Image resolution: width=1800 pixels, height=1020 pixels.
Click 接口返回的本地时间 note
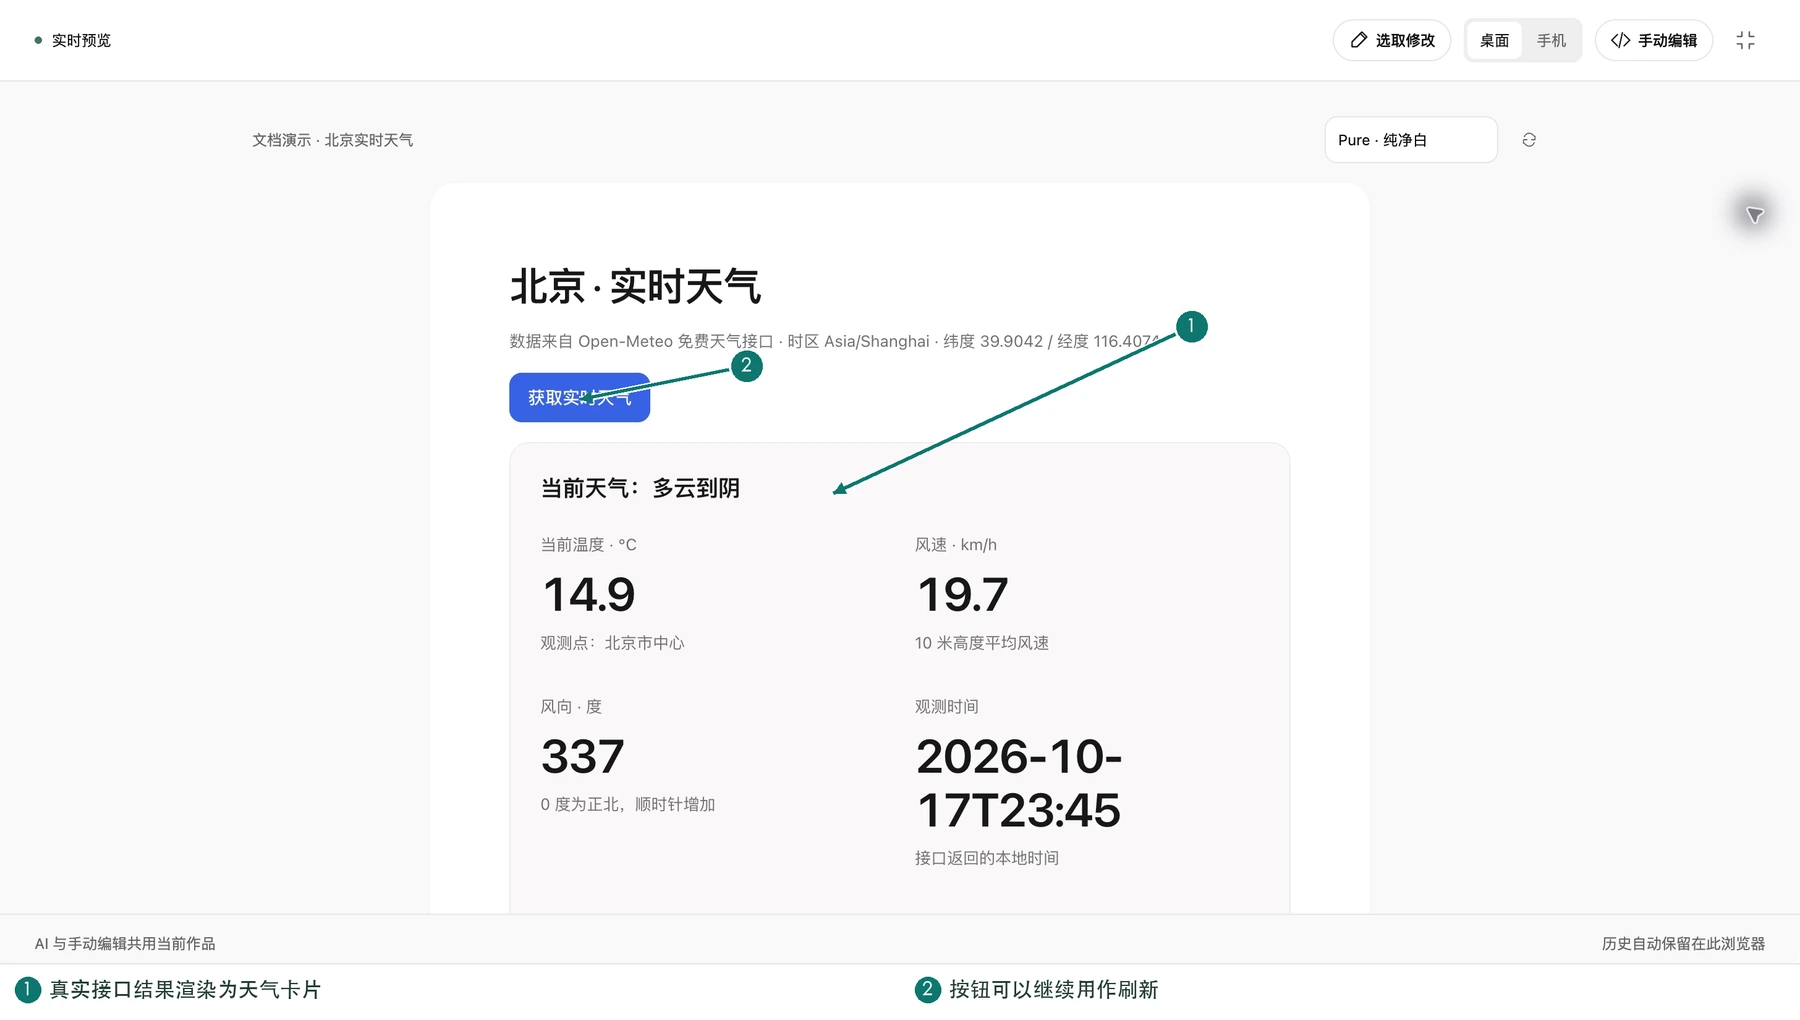point(987,858)
